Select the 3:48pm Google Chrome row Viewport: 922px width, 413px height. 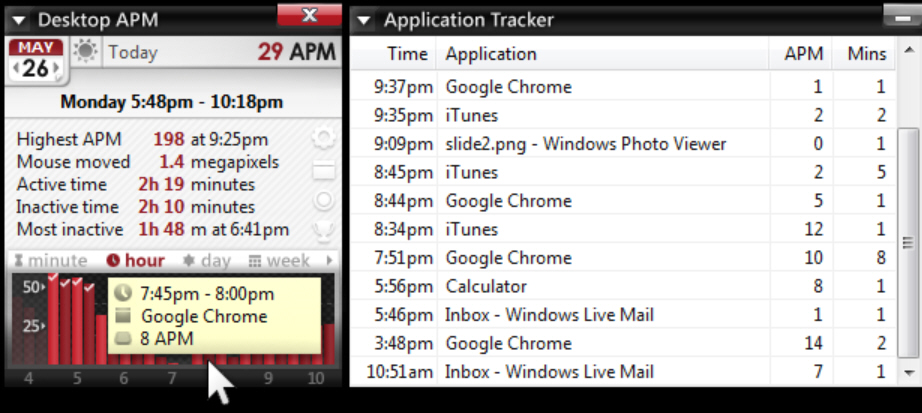(x=623, y=343)
